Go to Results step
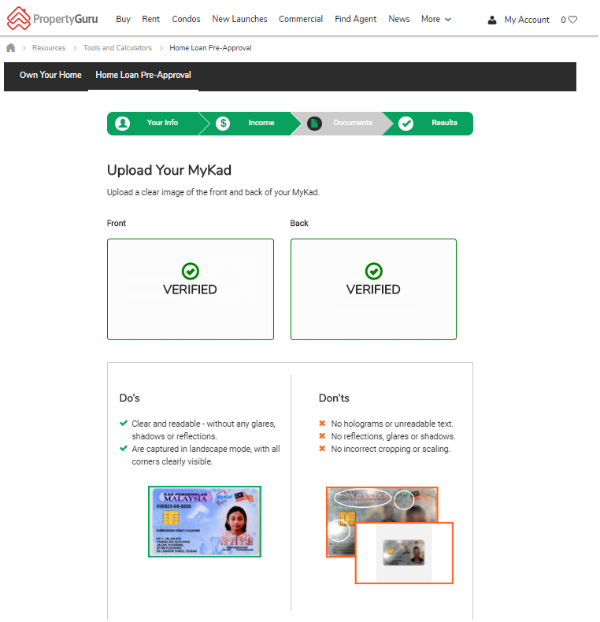Screen dimensions: 600x622 [428, 123]
